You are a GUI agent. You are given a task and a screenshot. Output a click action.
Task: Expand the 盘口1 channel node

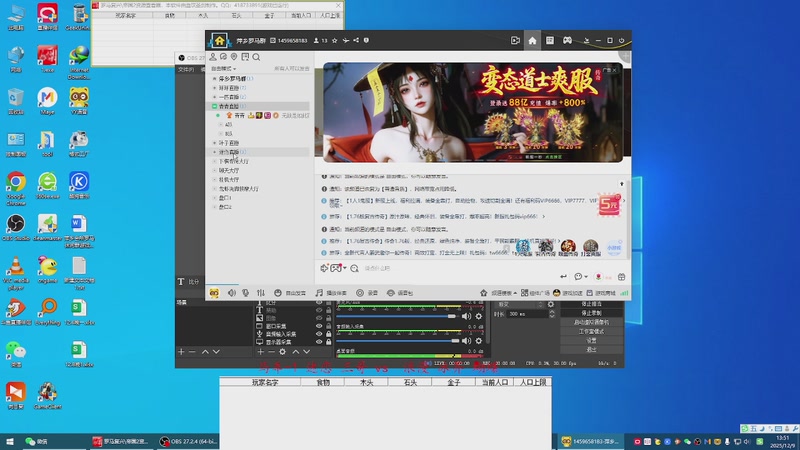pyautogui.click(x=214, y=198)
